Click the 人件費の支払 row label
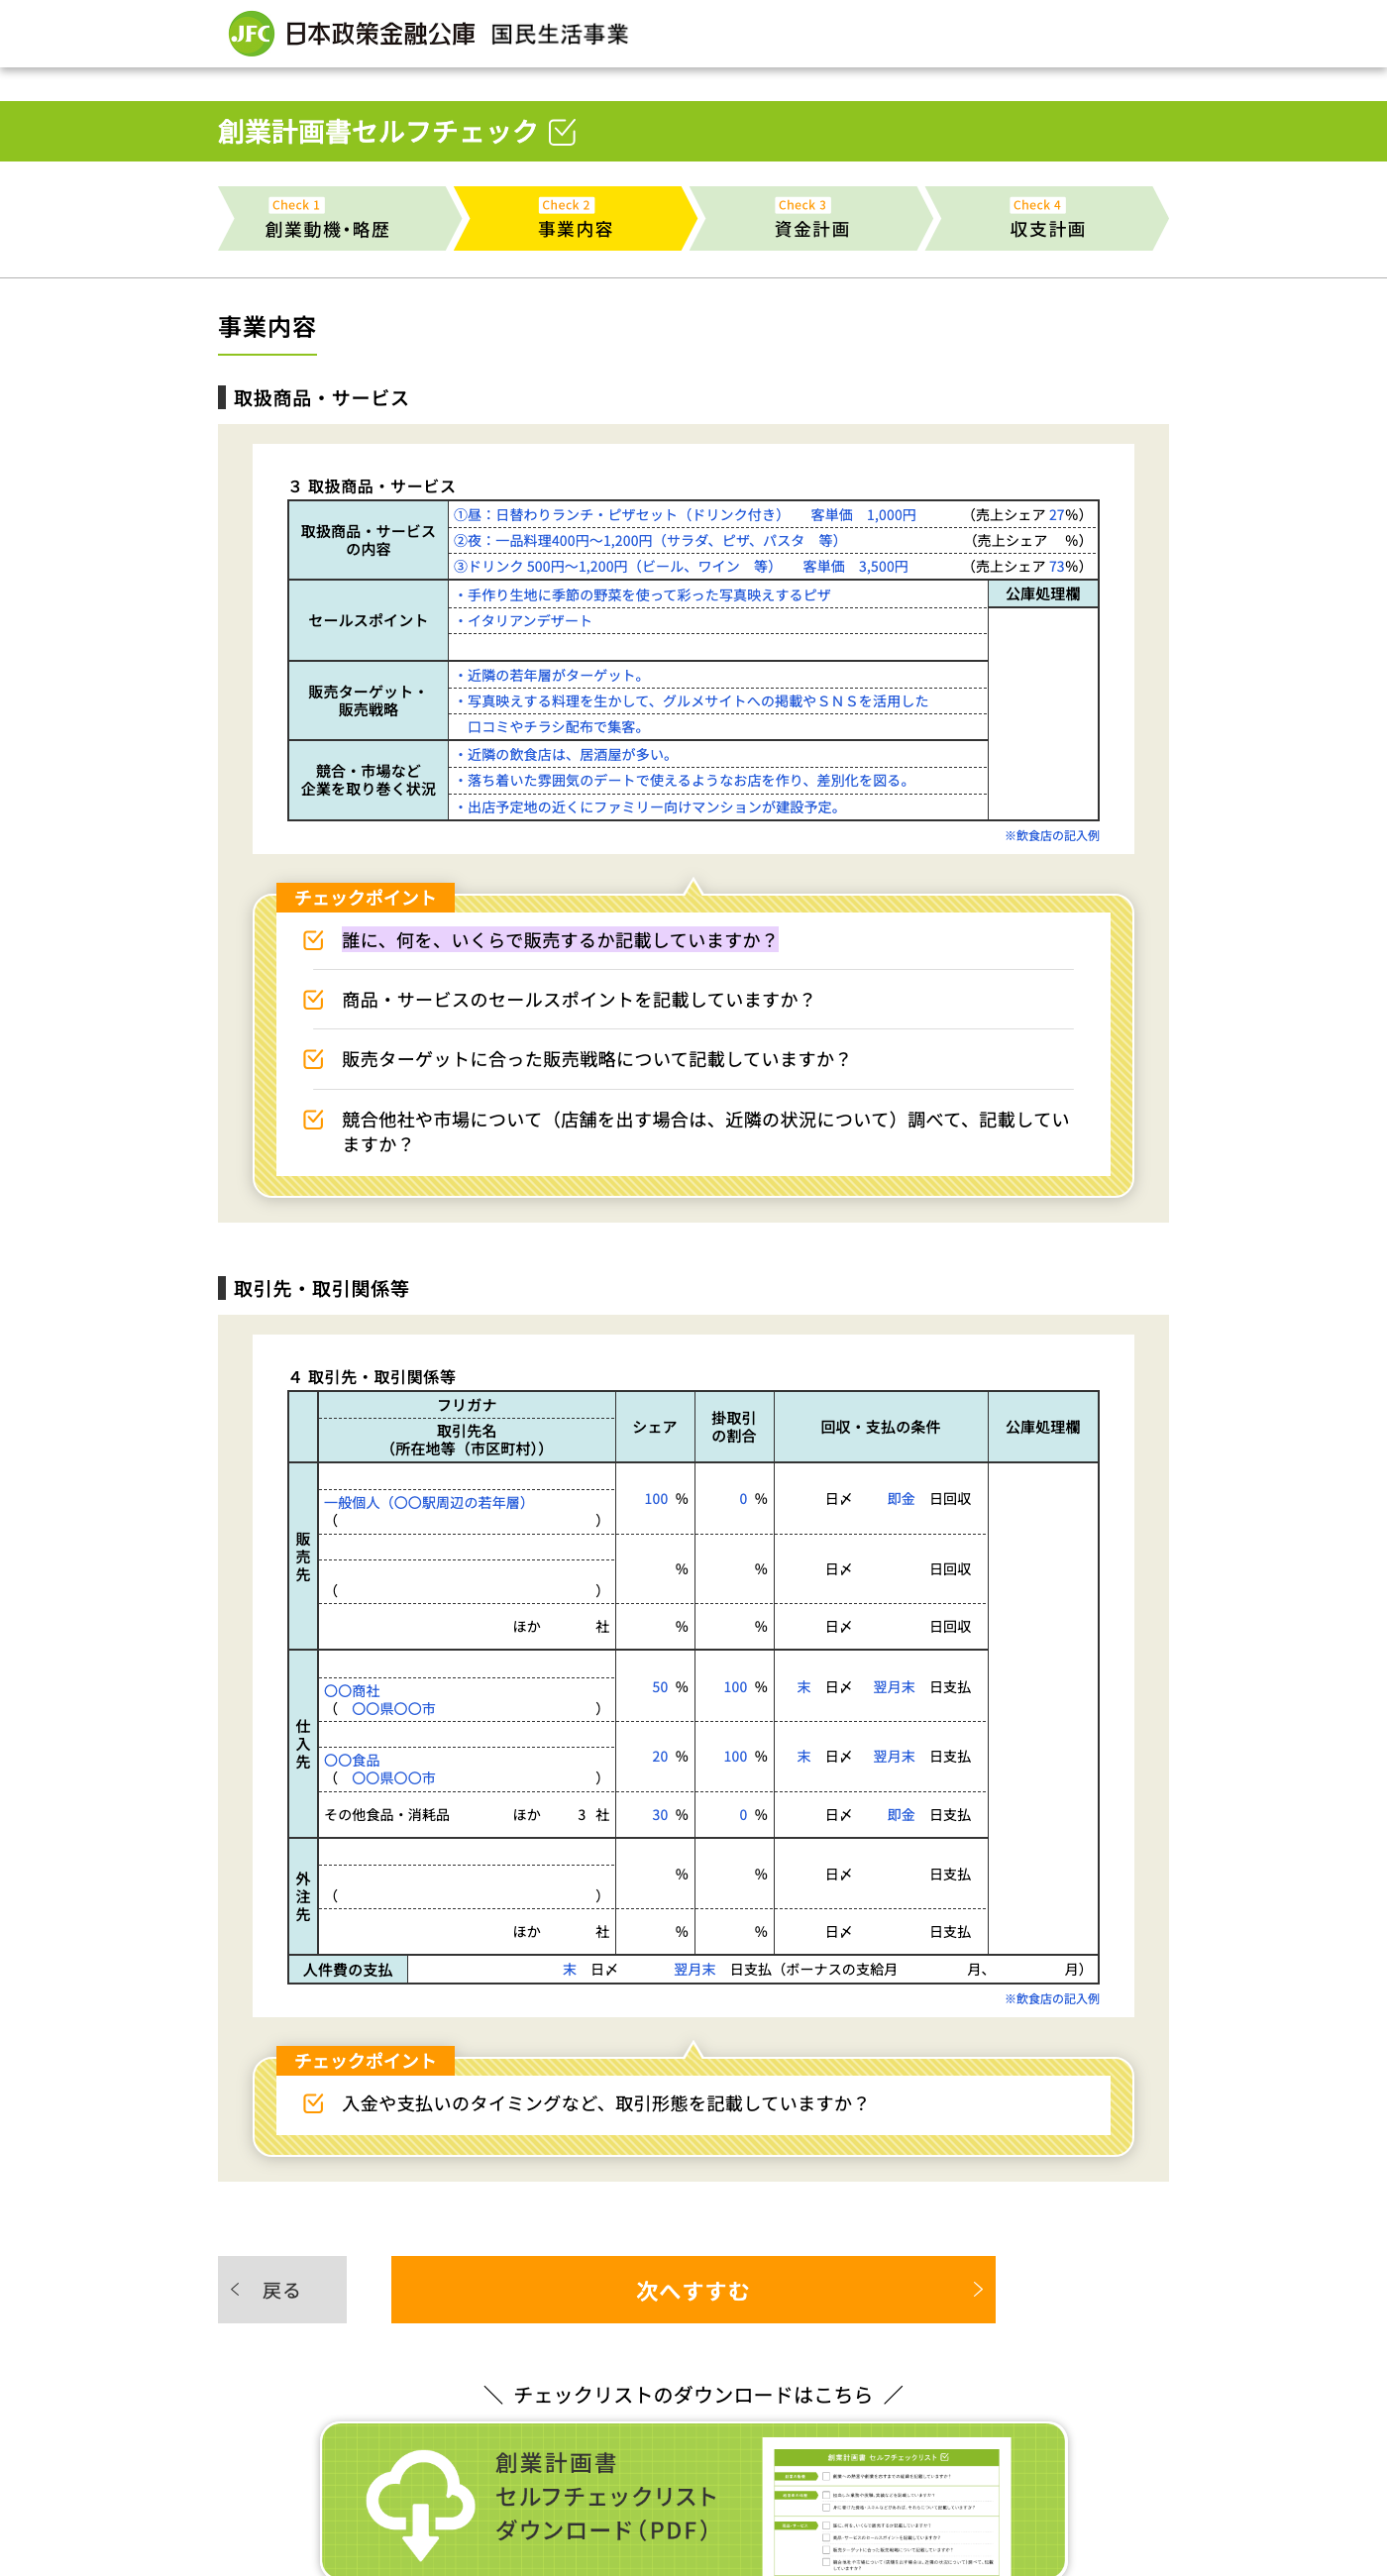Viewport: 1387px width, 2576px height. (x=348, y=1970)
